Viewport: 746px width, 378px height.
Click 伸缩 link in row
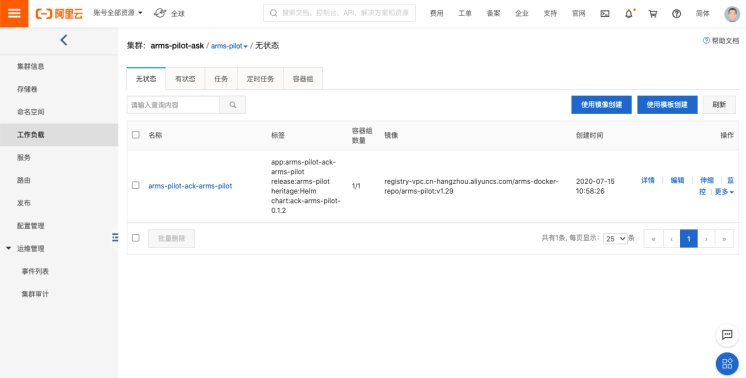pos(707,180)
